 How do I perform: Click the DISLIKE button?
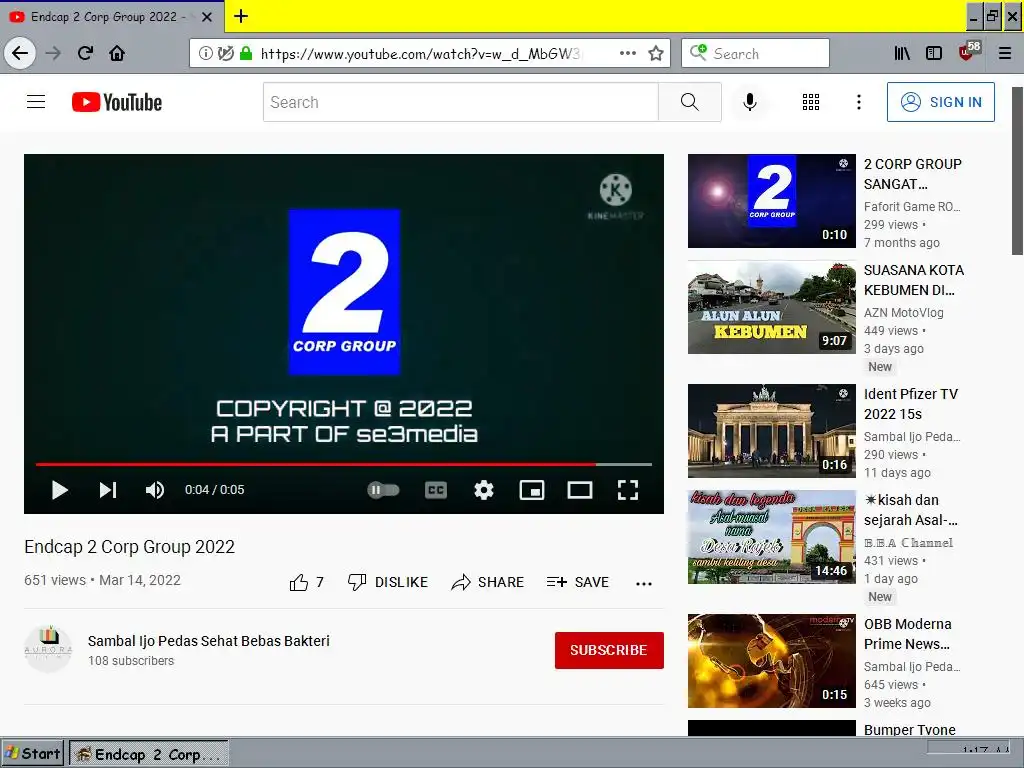click(388, 582)
